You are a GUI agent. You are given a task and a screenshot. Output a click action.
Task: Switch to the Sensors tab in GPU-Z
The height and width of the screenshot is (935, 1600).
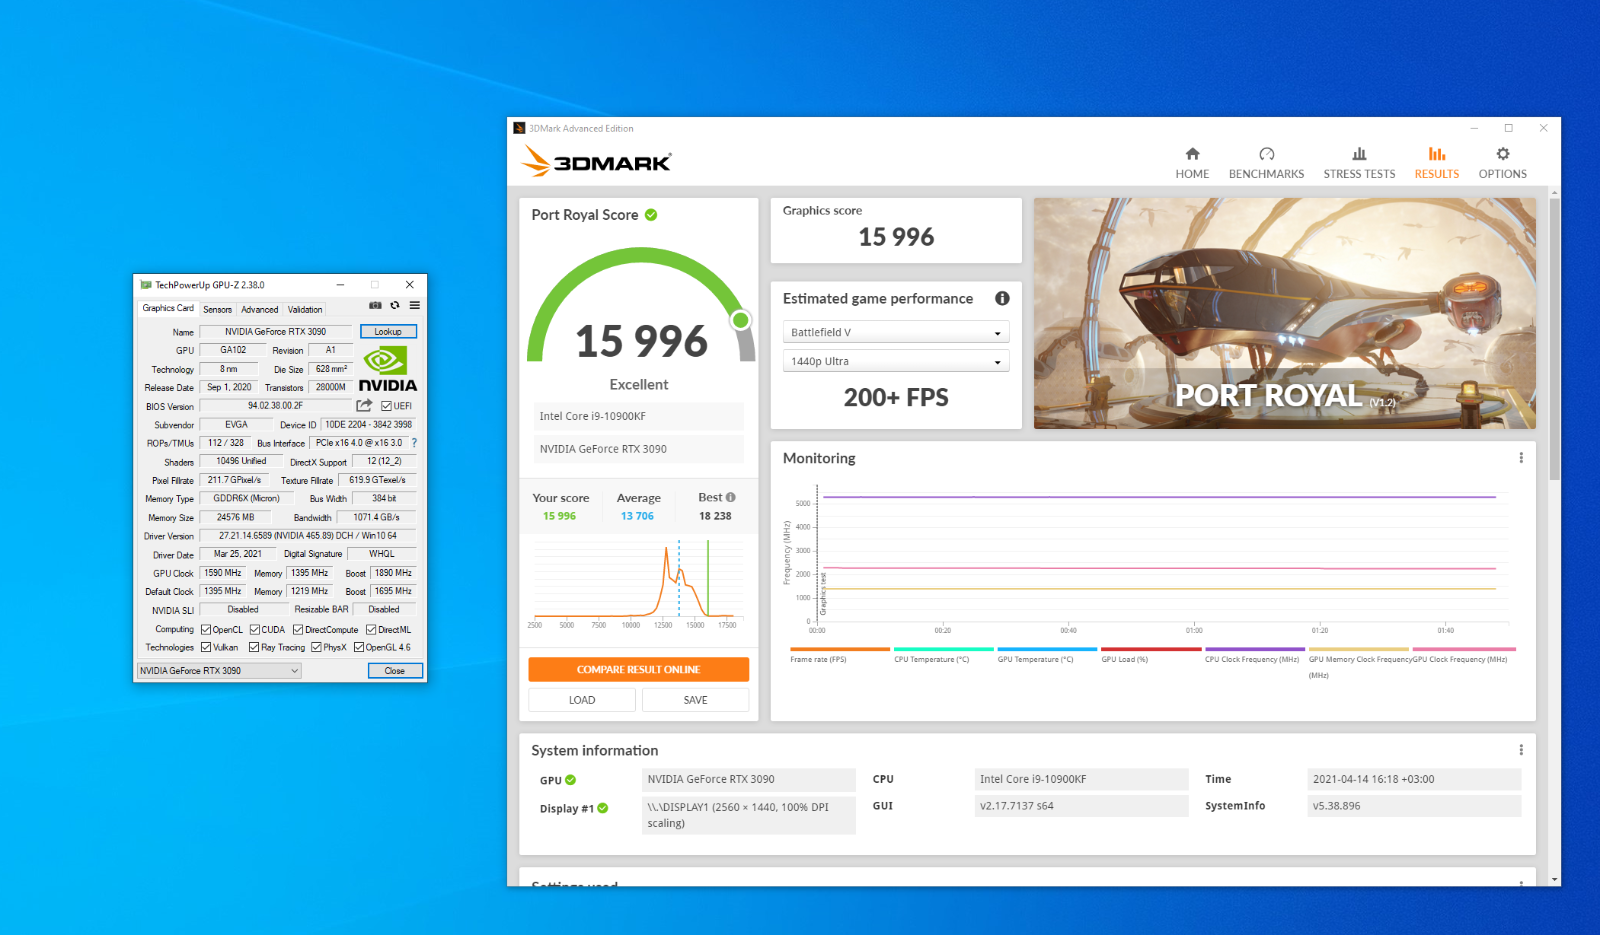coord(217,309)
